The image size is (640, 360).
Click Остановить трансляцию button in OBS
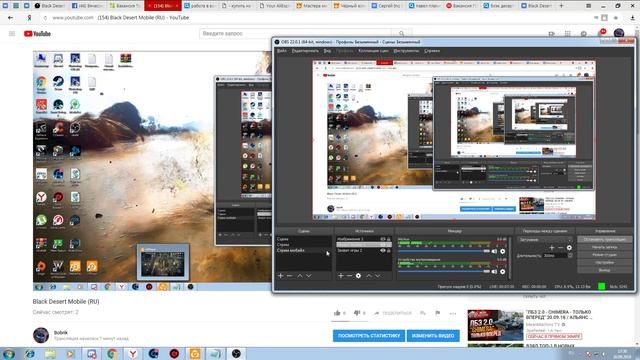[605, 240]
